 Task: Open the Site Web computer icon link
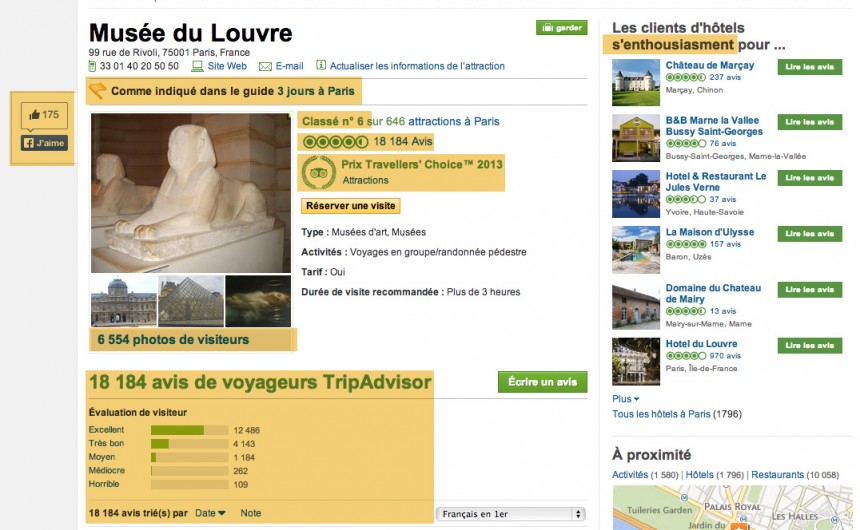(x=197, y=66)
